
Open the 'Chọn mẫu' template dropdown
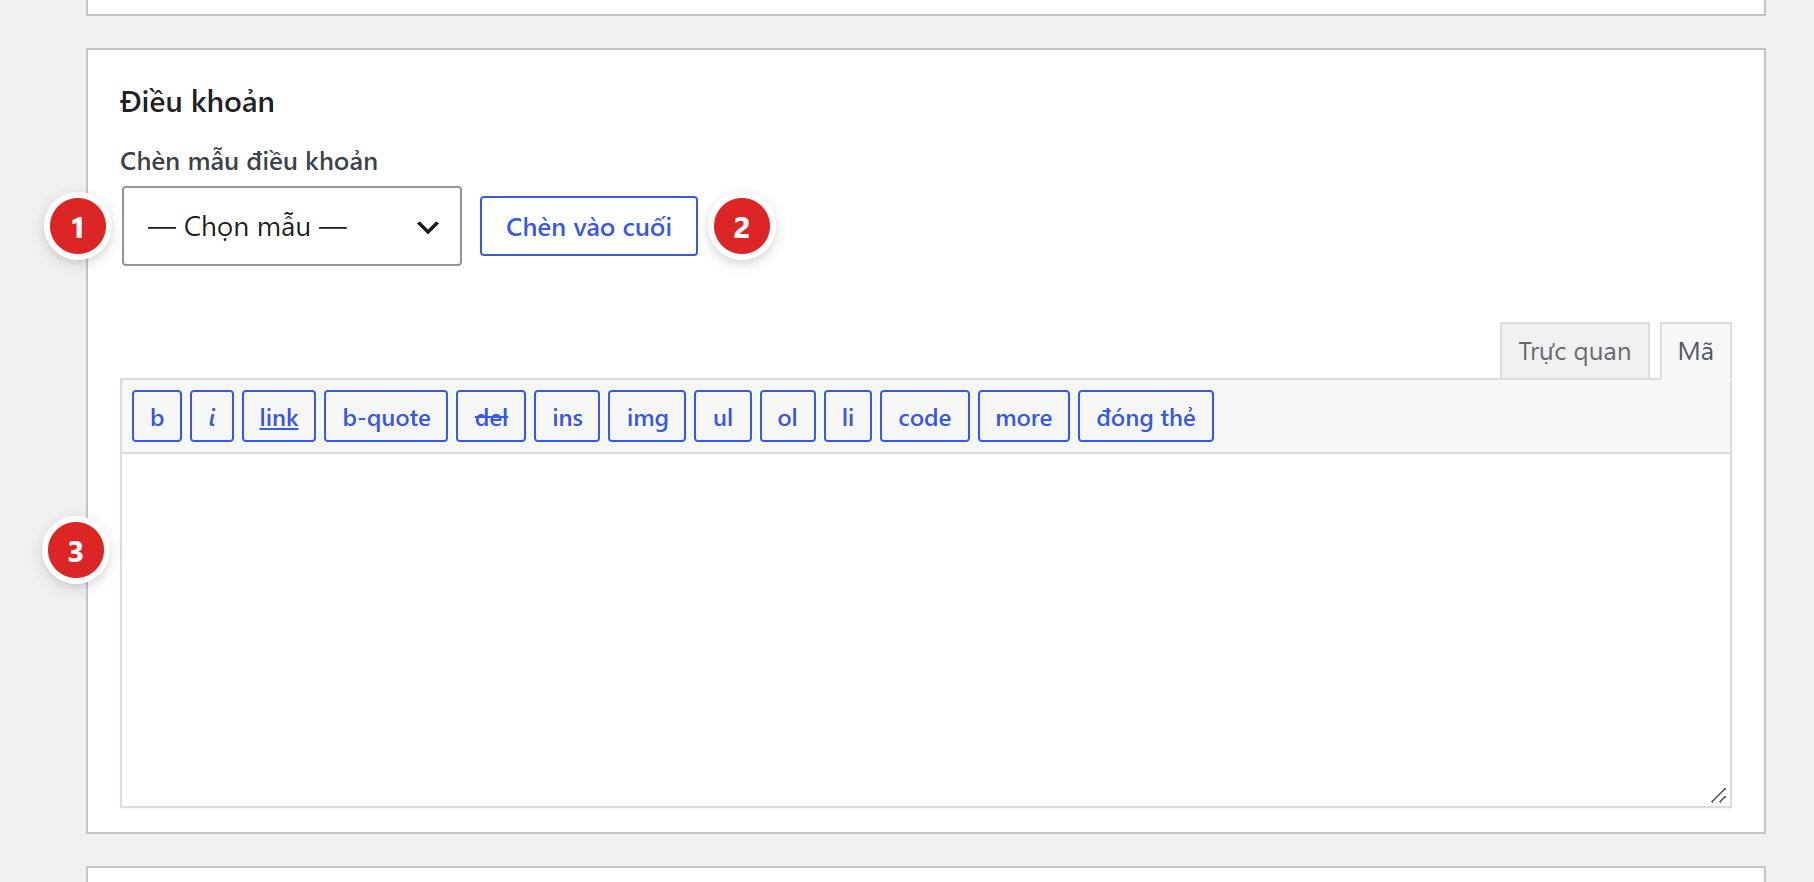coord(292,226)
